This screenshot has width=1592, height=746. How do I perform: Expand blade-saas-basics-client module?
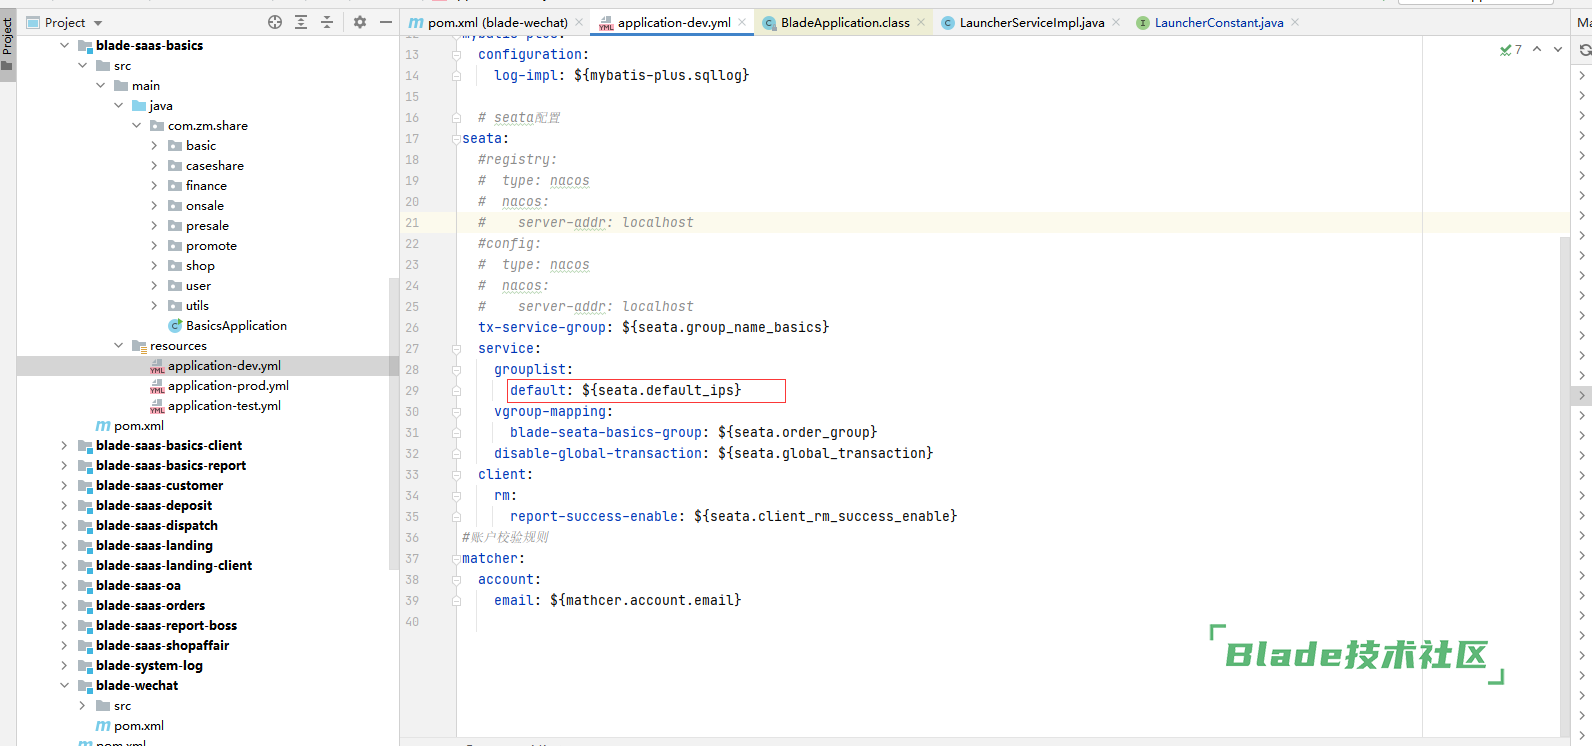click(x=64, y=445)
